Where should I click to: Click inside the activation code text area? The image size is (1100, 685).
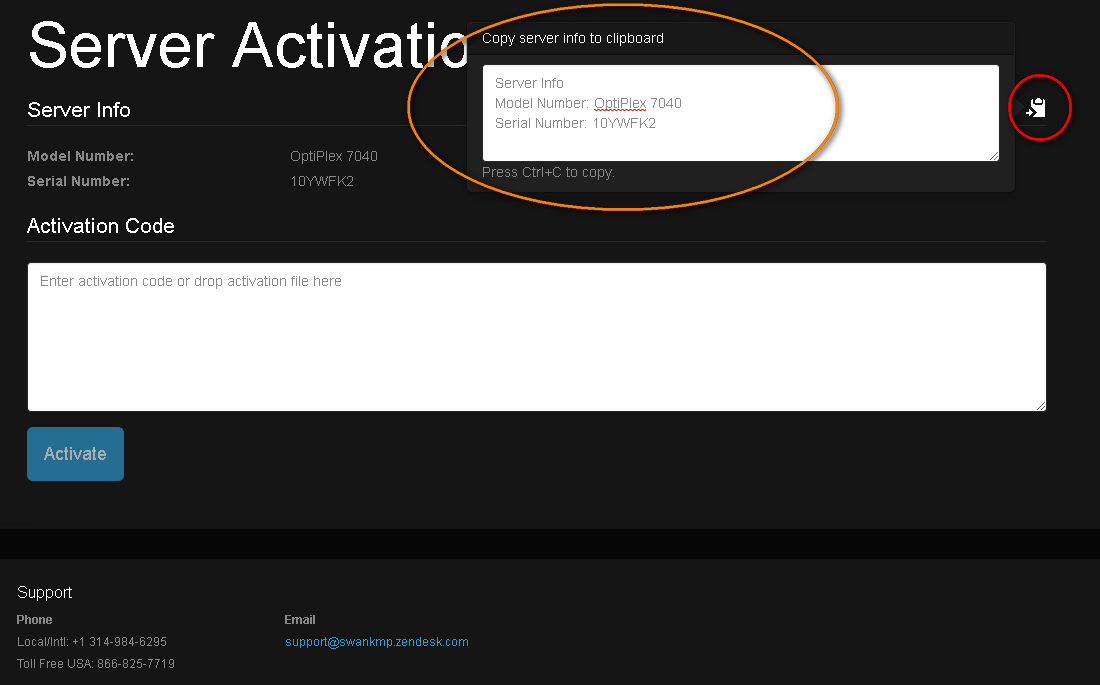(x=536, y=337)
